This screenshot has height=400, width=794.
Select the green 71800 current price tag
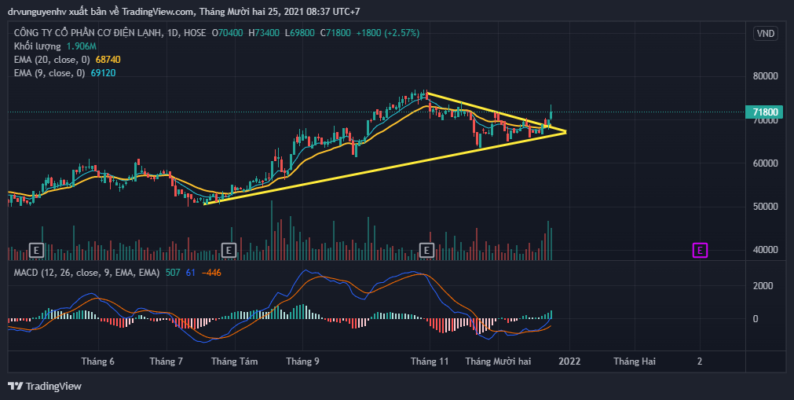coord(764,112)
